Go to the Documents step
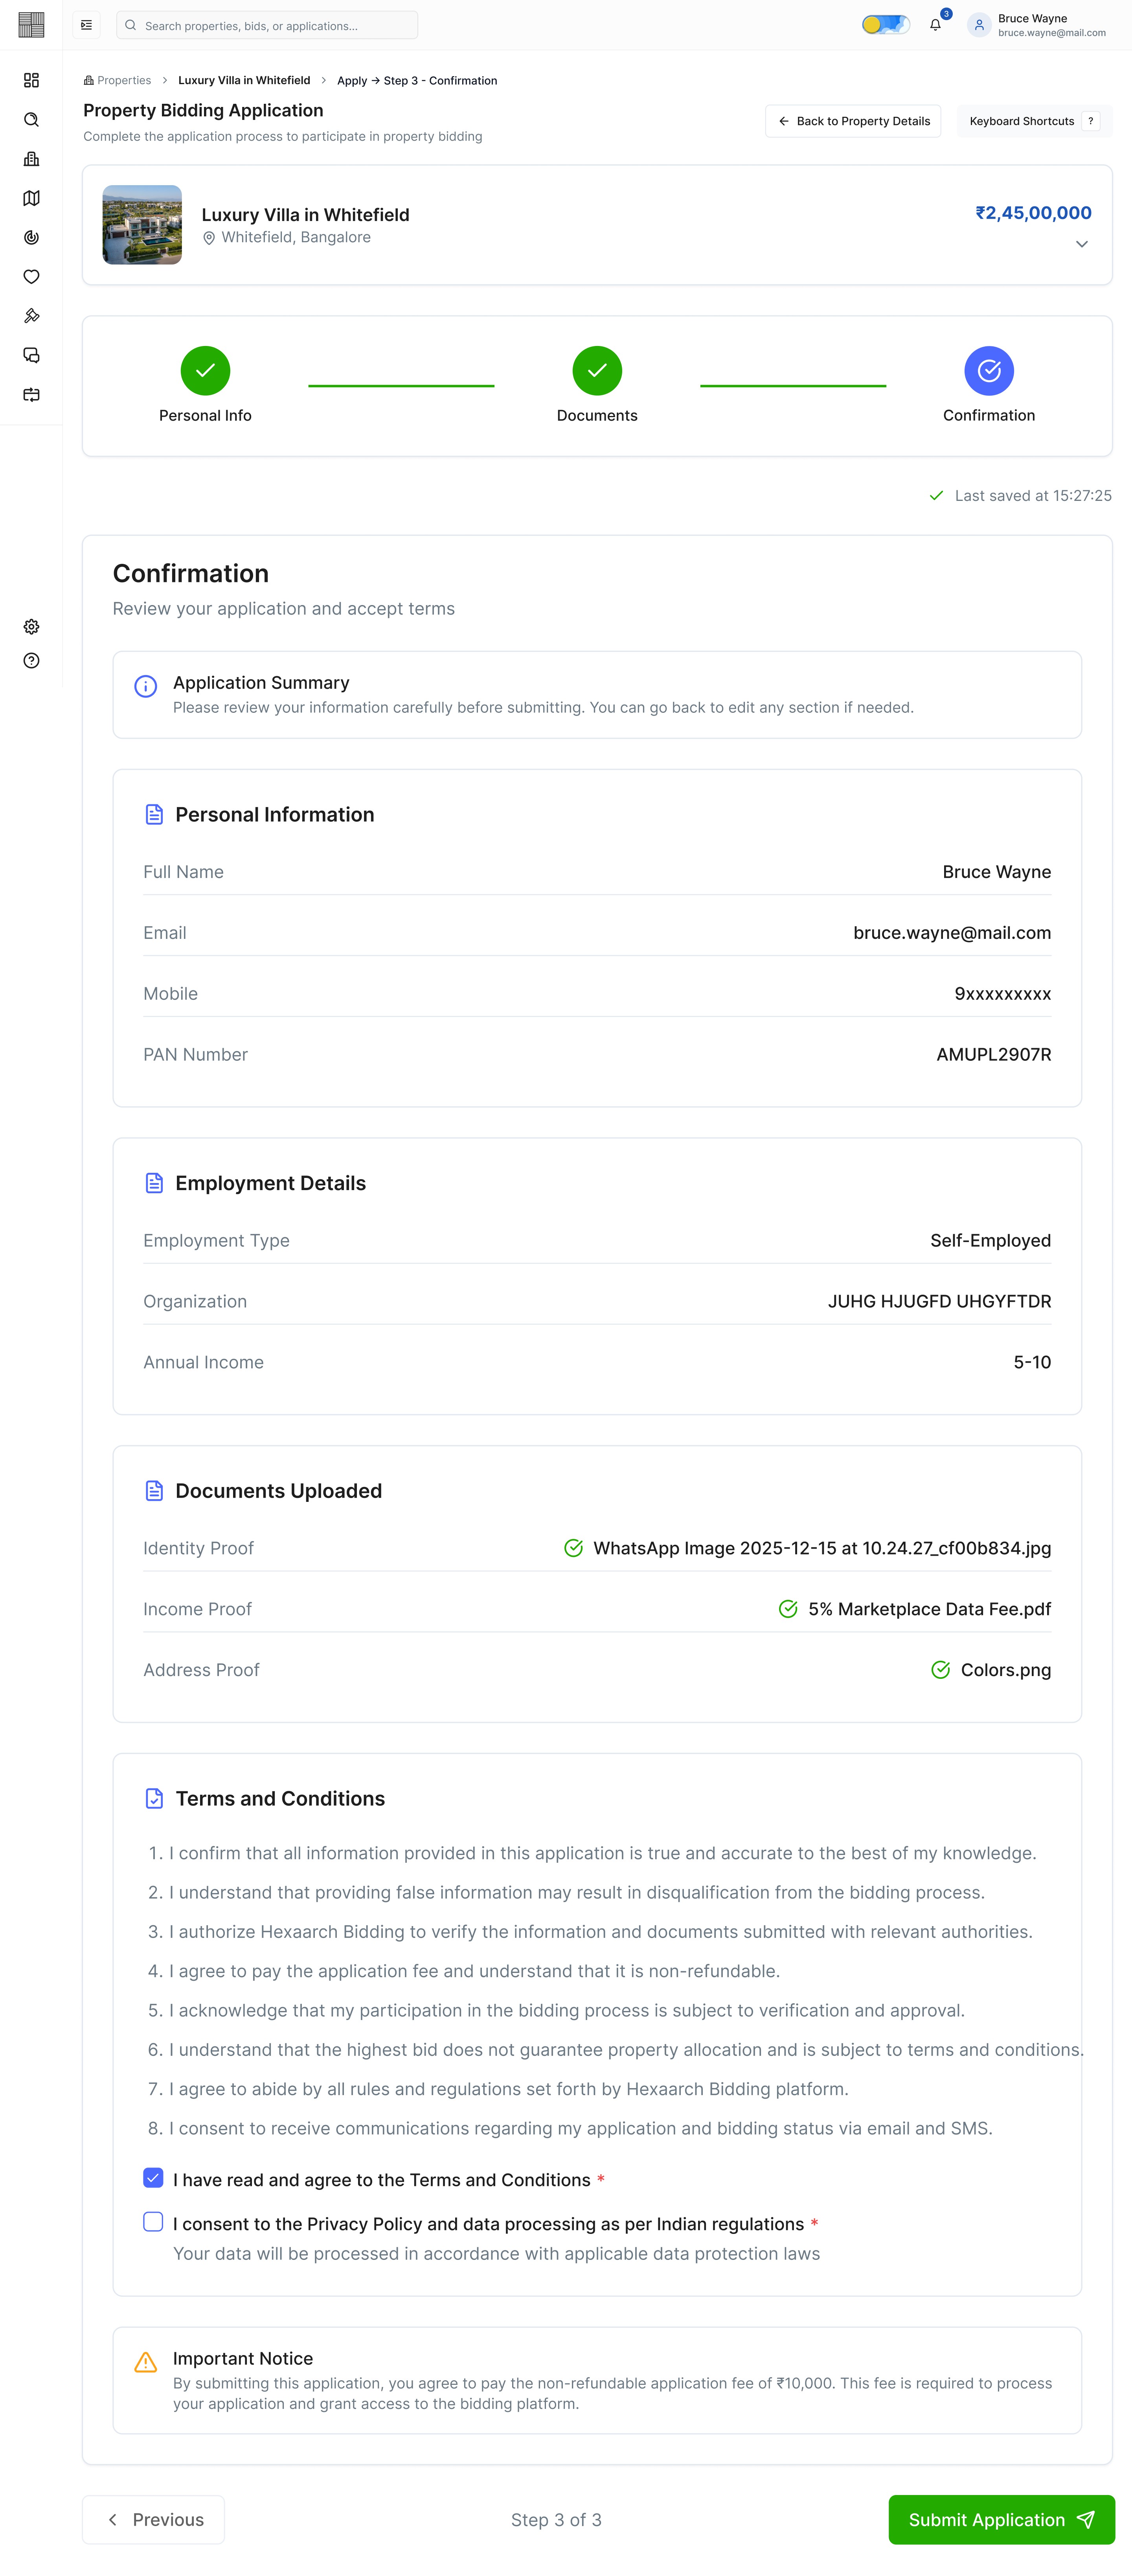Image resolution: width=1132 pixels, height=2576 pixels. pyautogui.click(x=597, y=385)
